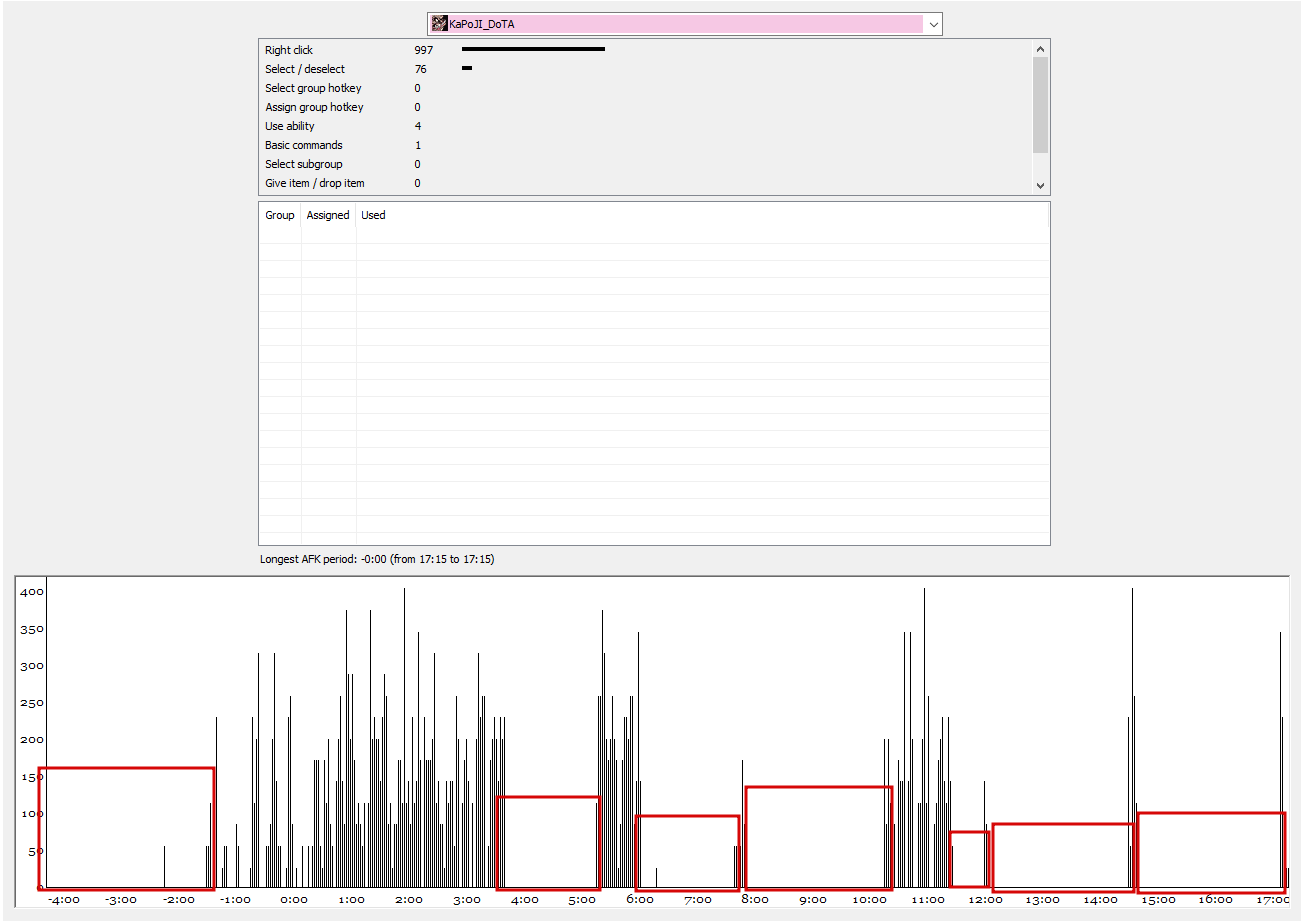The width and height of the screenshot is (1303, 922).
Task: Click the 400 value on chart Y axis
Action: tap(32, 592)
